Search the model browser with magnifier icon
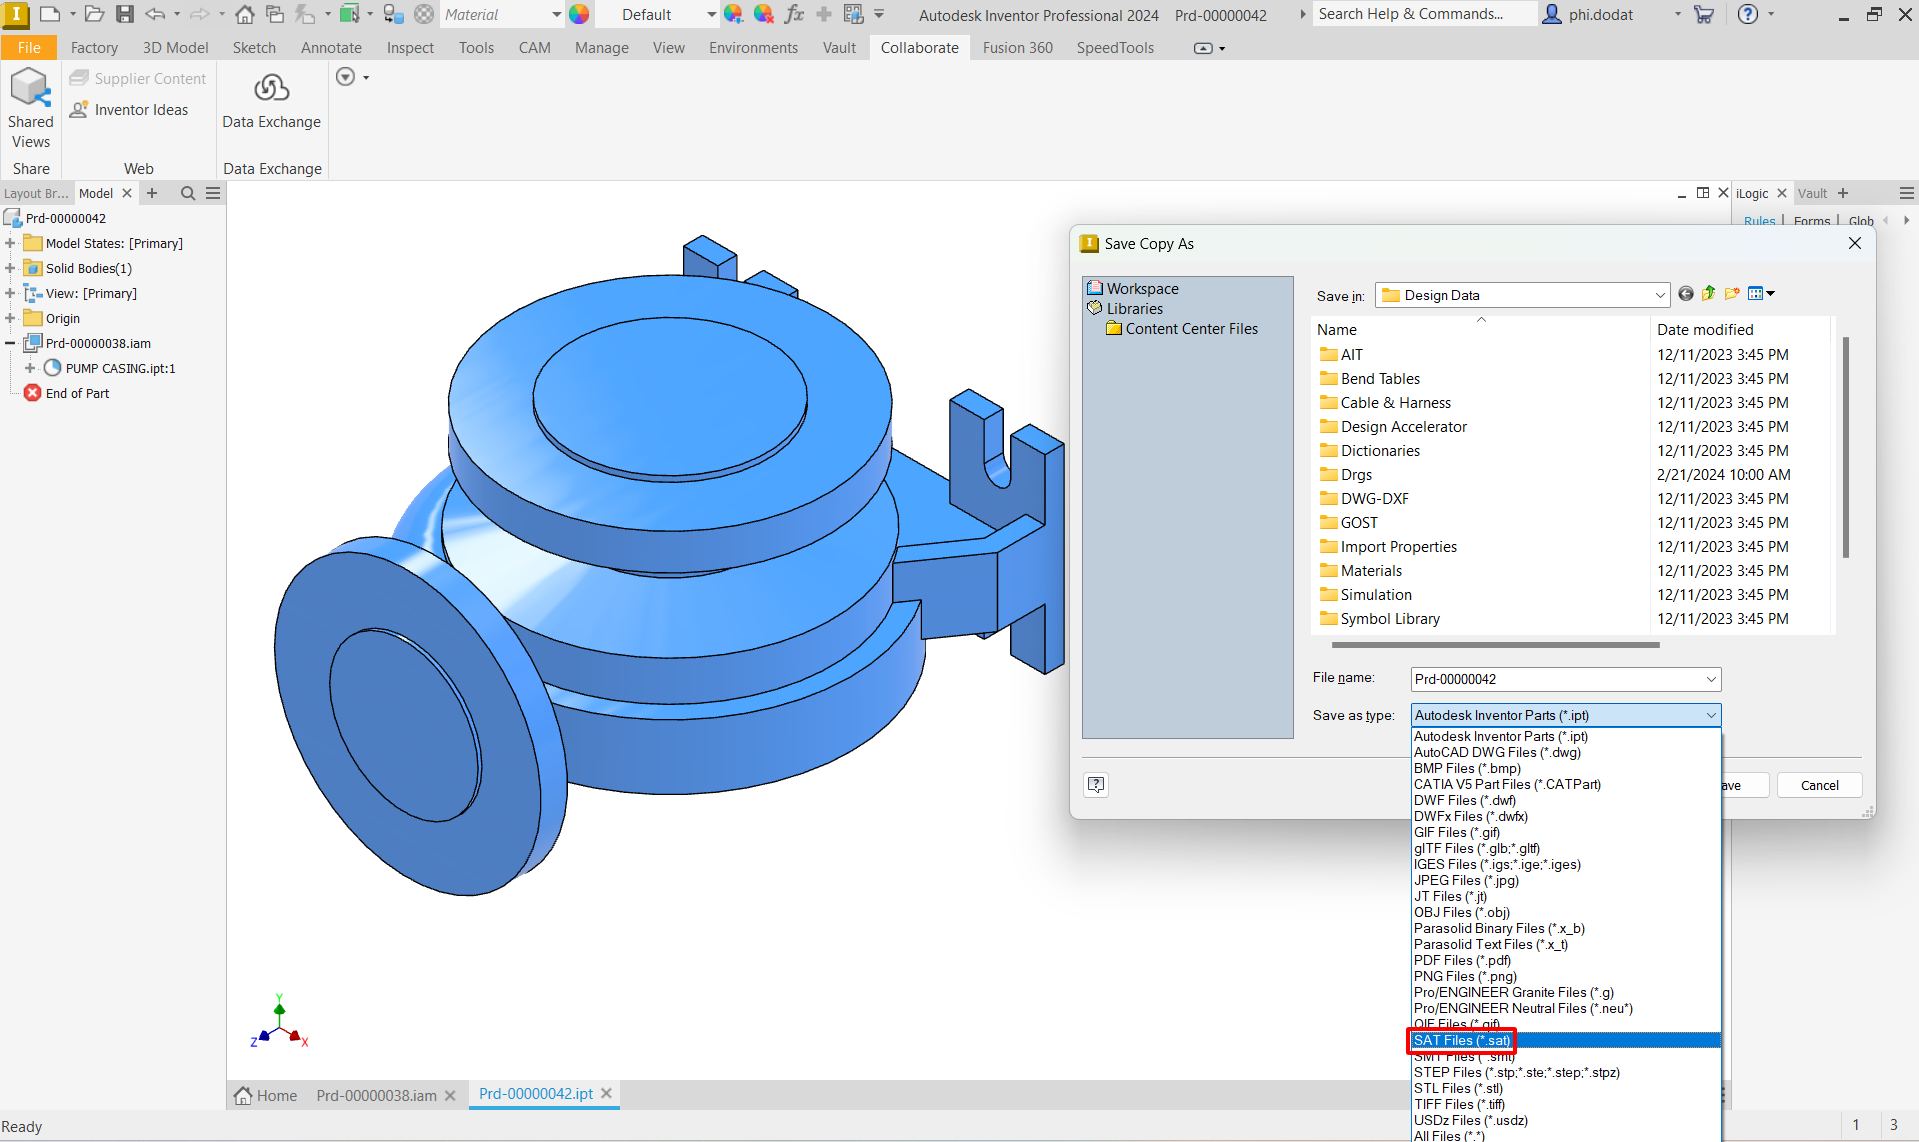This screenshot has width=1919, height=1142. (x=187, y=193)
